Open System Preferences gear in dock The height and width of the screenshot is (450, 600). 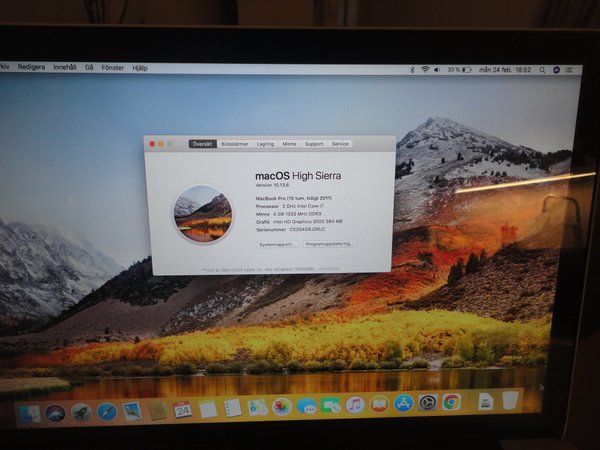click(x=428, y=403)
